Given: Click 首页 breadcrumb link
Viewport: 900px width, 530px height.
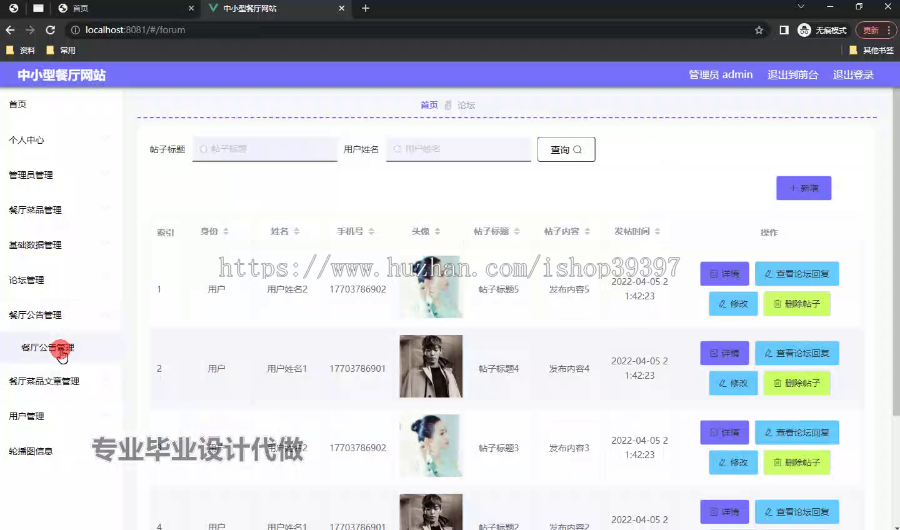Looking at the screenshot, I should [429, 105].
